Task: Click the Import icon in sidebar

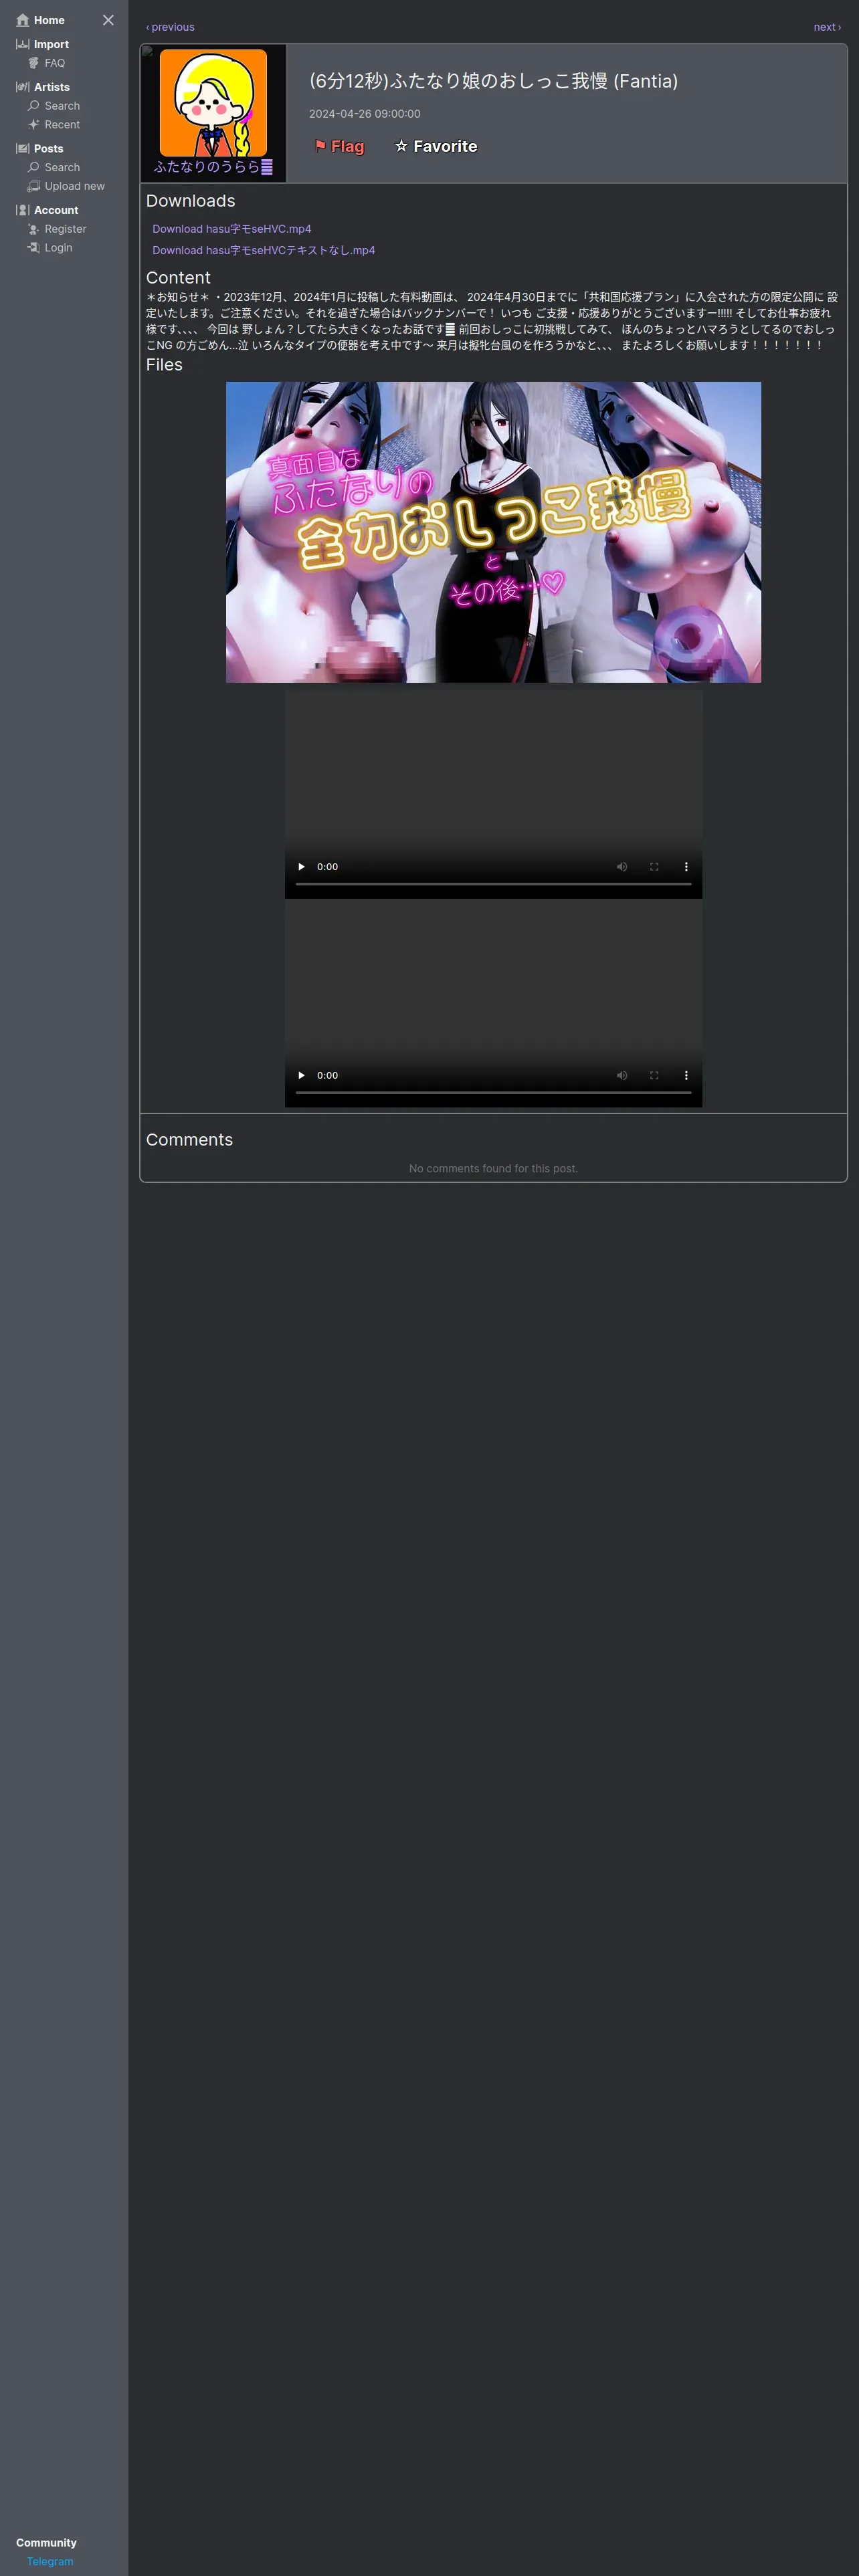Action: coord(22,44)
